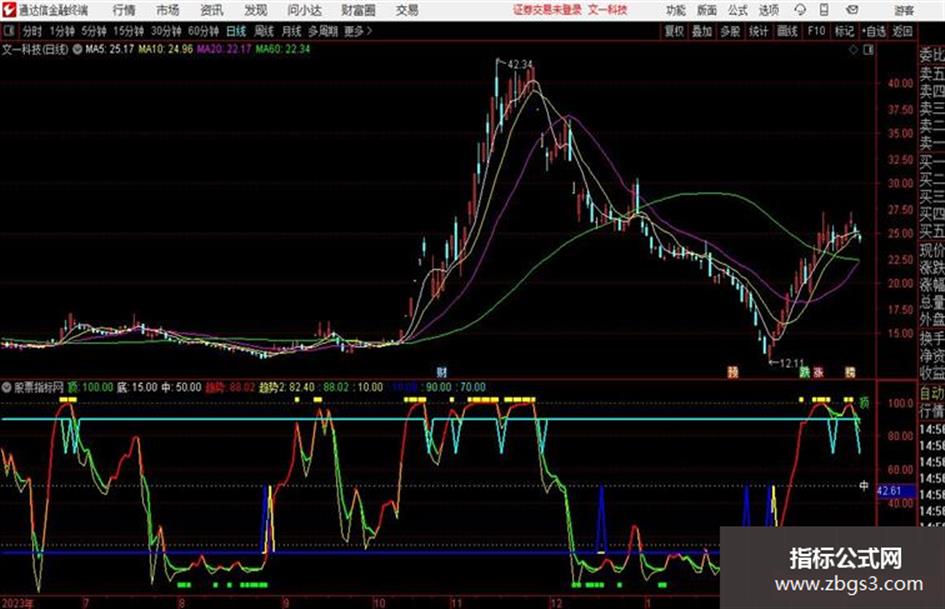Click the 游客 guest account label
945x609 pixels.
coord(903,10)
